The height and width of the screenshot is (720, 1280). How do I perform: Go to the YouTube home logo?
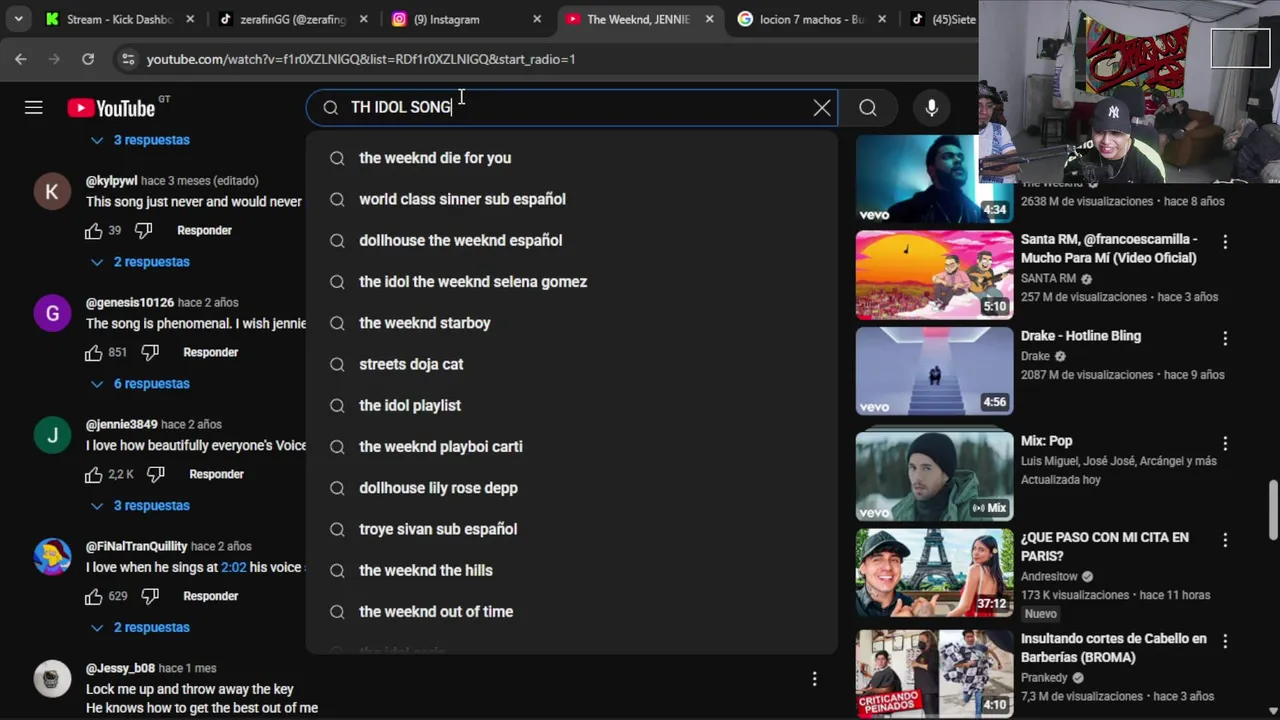point(111,108)
